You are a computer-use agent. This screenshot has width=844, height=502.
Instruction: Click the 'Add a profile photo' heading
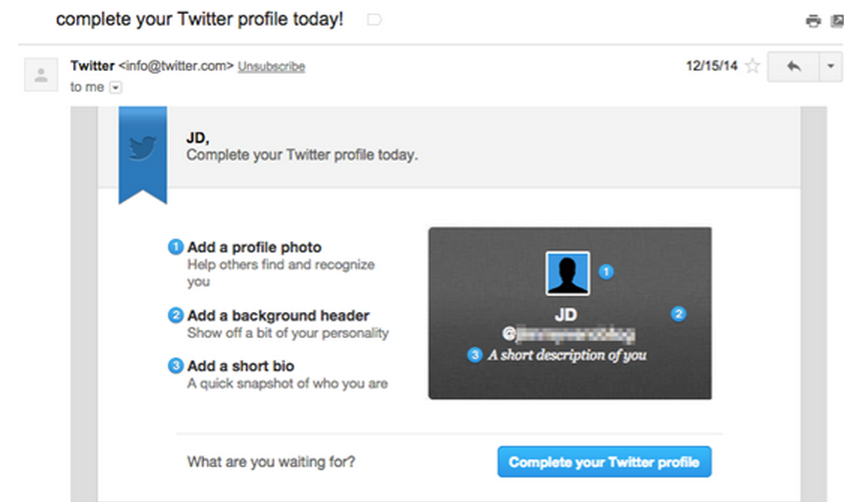click(254, 247)
